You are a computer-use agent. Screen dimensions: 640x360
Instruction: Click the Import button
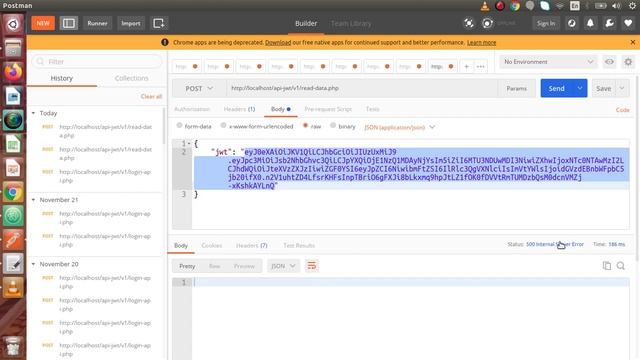click(x=131, y=23)
